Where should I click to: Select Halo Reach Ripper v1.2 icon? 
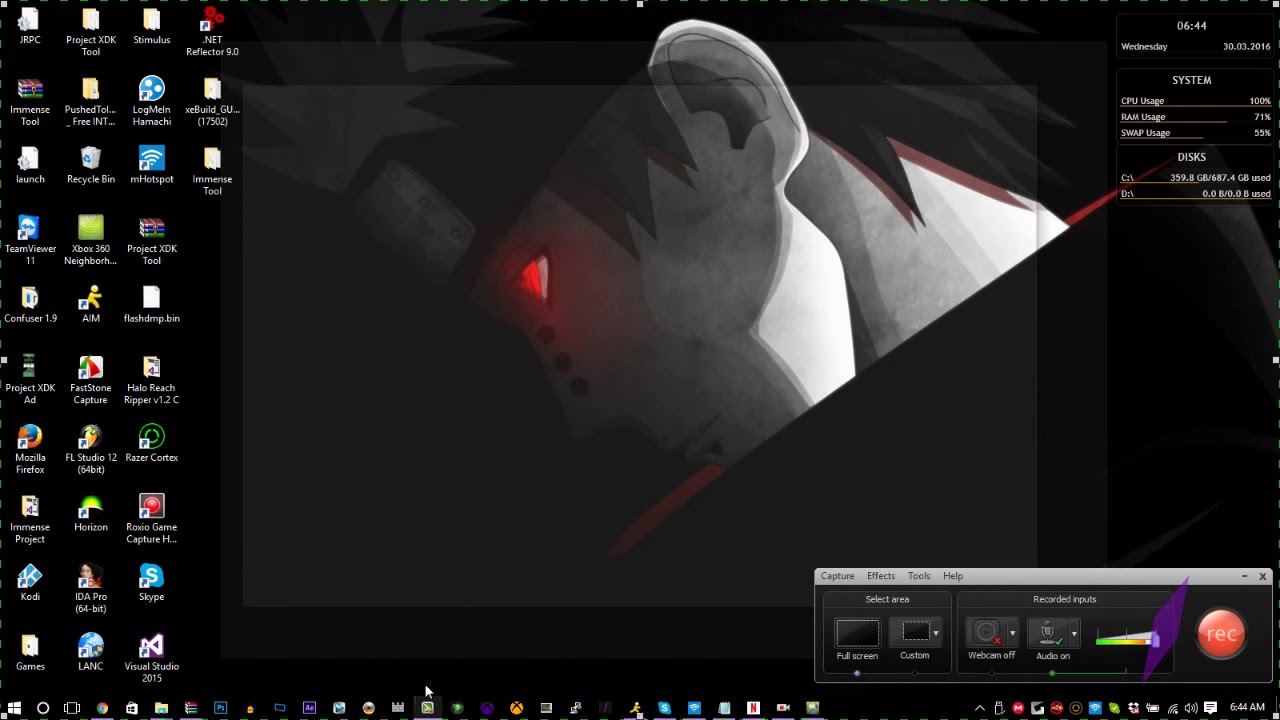click(151, 380)
